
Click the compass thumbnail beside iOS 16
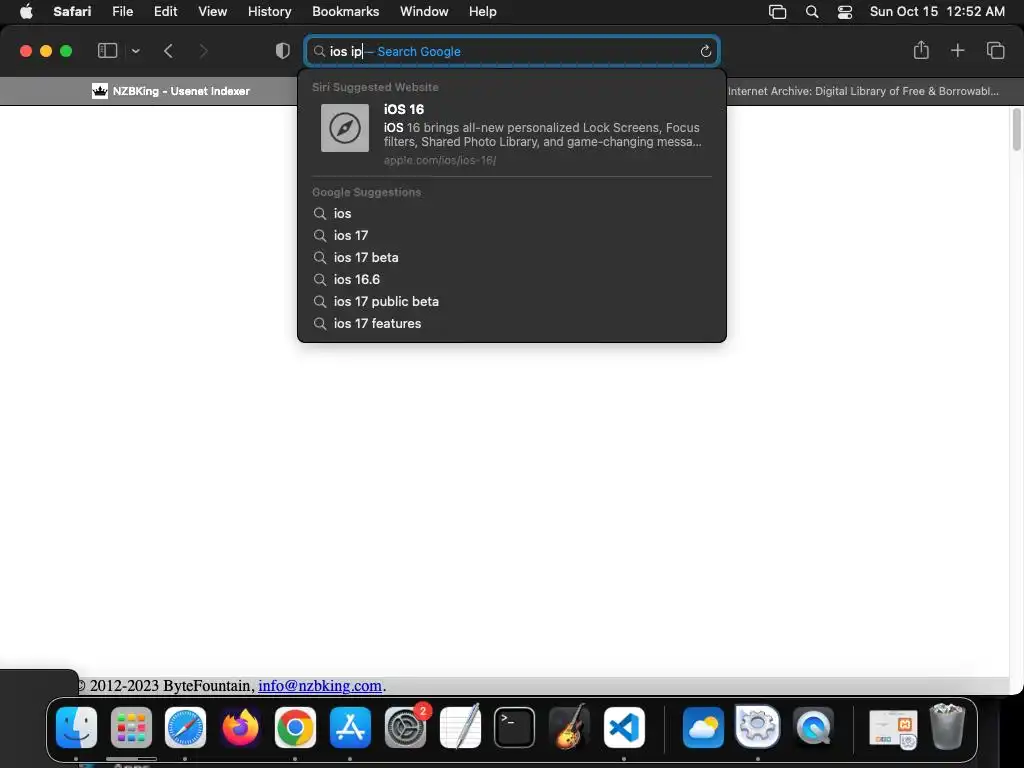coord(345,128)
